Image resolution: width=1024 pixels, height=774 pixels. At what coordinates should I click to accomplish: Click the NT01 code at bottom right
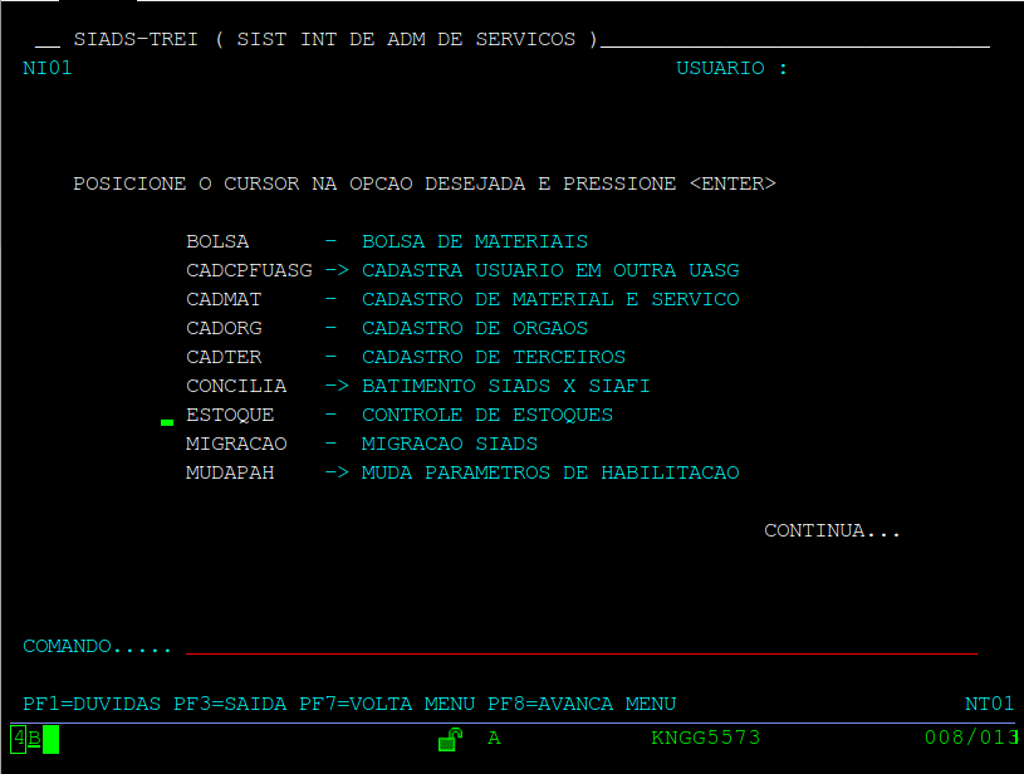pos(989,704)
